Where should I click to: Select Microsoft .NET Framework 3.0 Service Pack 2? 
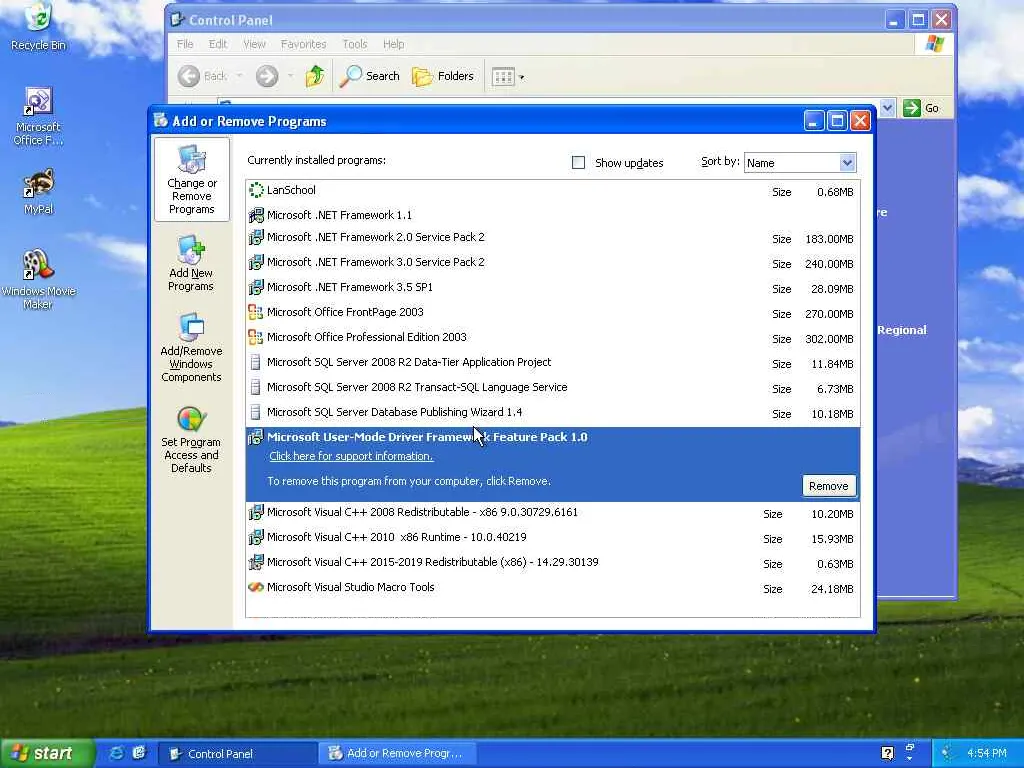[552, 263]
